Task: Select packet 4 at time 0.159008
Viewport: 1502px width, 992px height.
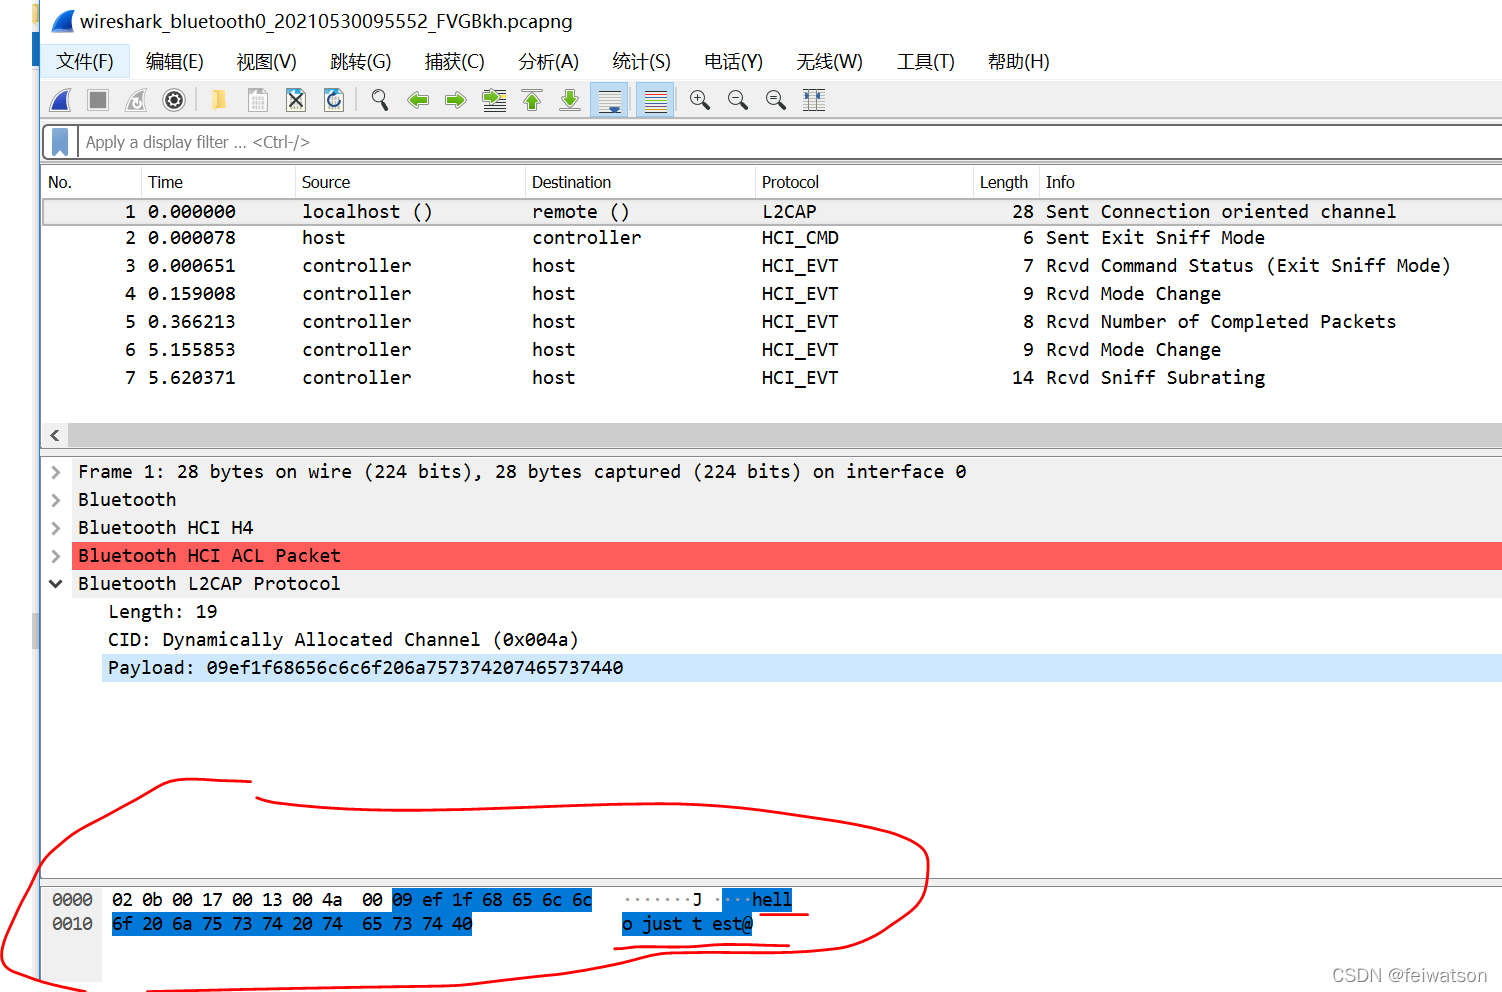Action: click(x=772, y=294)
